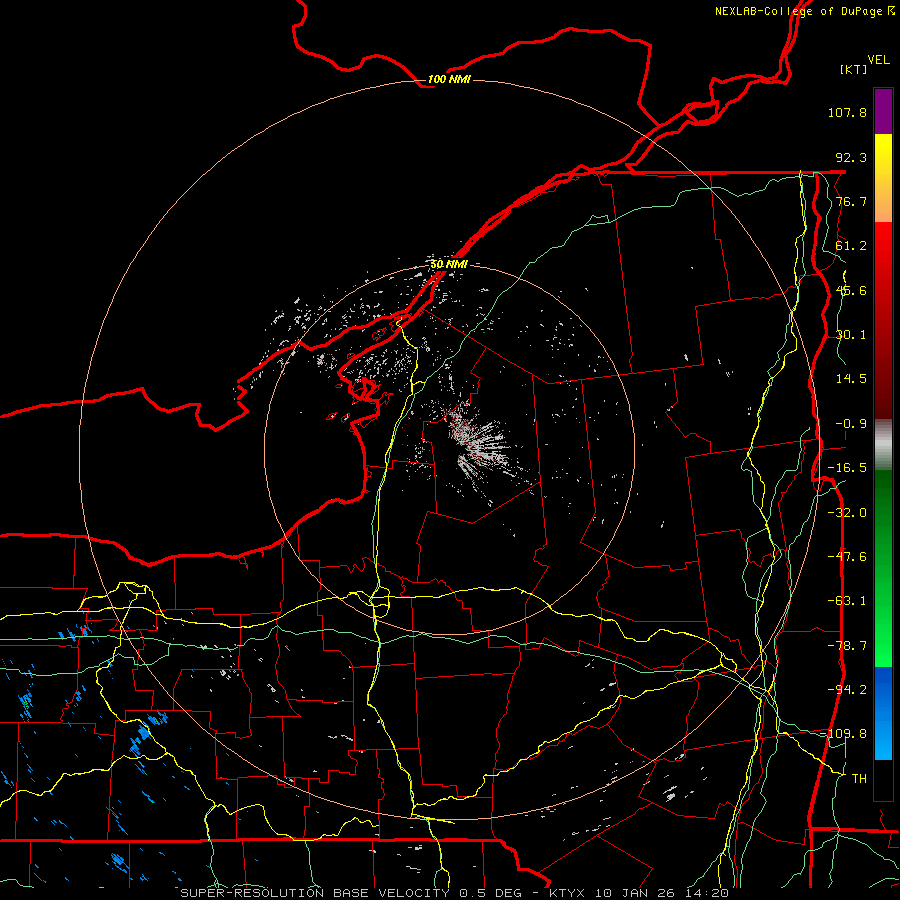Click the 50 NMI range ring label
This screenshot has height=900, width=900.
[449, 264]
